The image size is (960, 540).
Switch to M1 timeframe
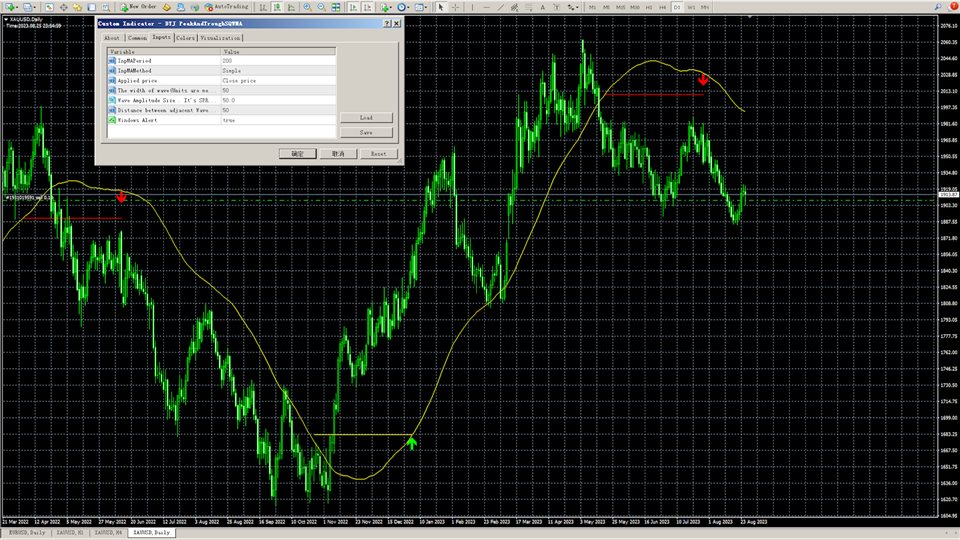click(x=592, y=7)
